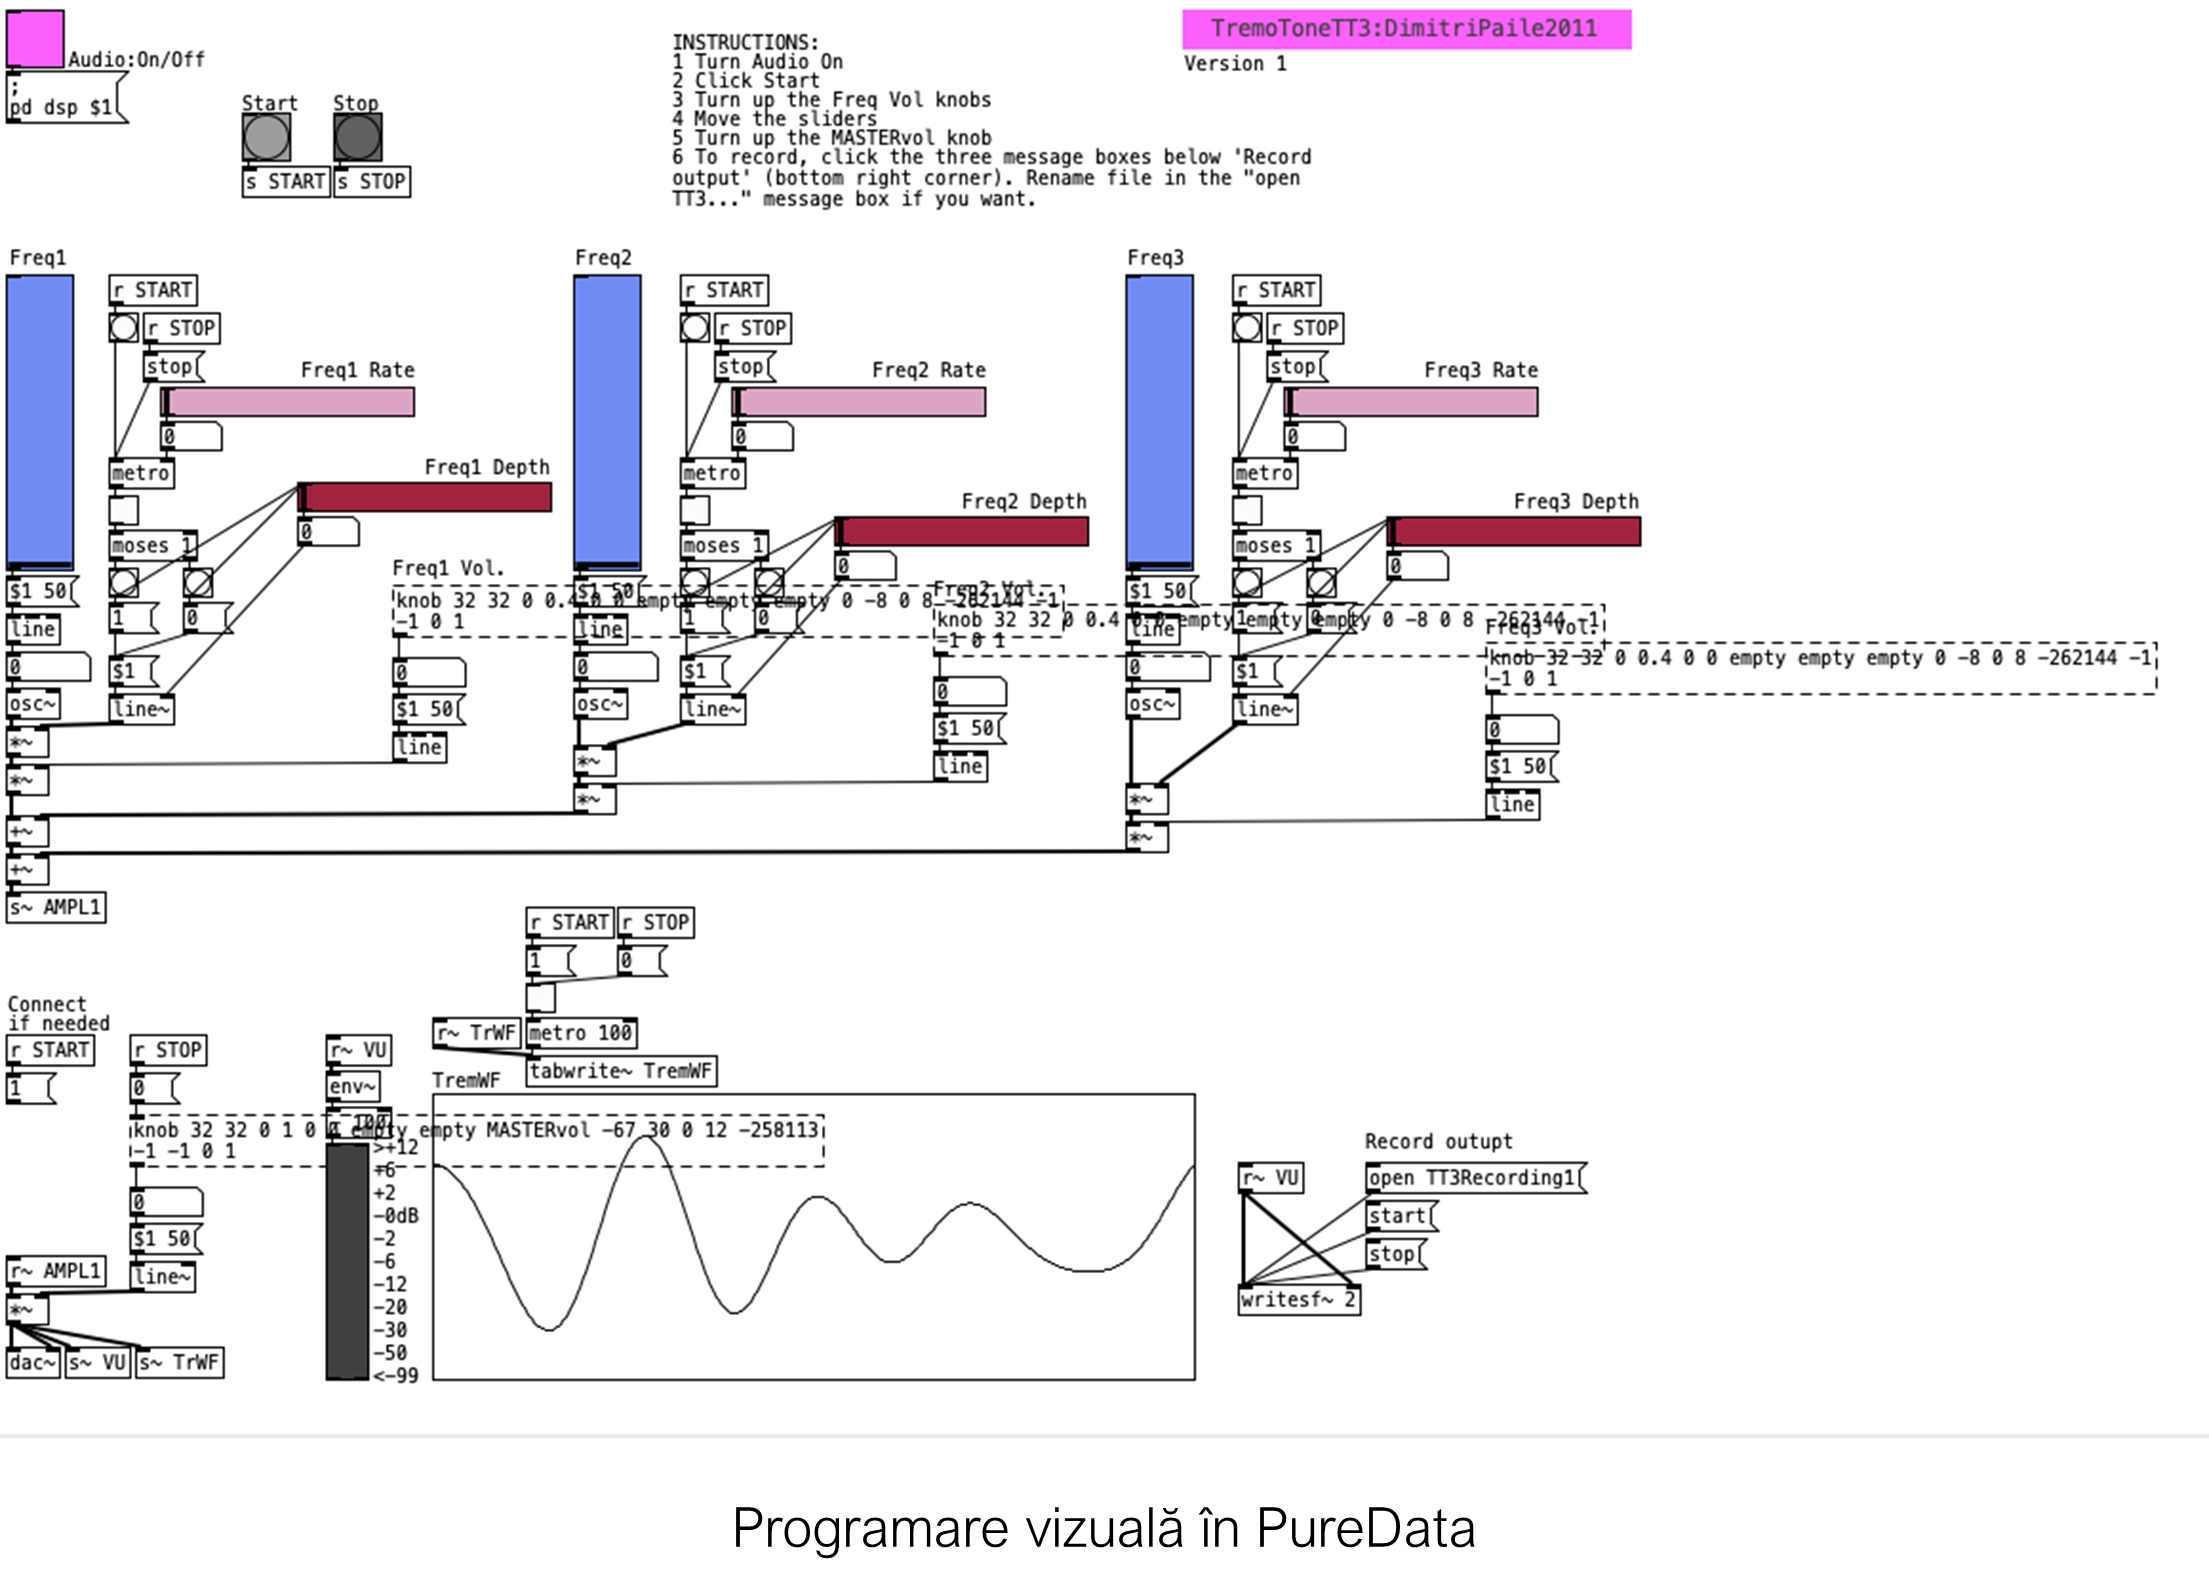The image size is (2209, 1586).
Task: Click the 'stop' message under Record output
Action: coord(1393,1254)
